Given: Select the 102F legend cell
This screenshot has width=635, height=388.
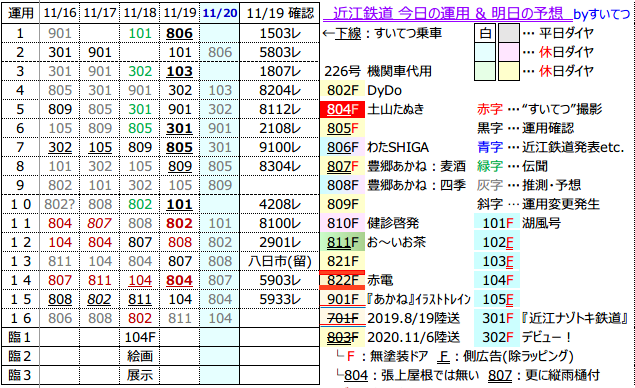Looking at the screenshot, I should [497, 242].
